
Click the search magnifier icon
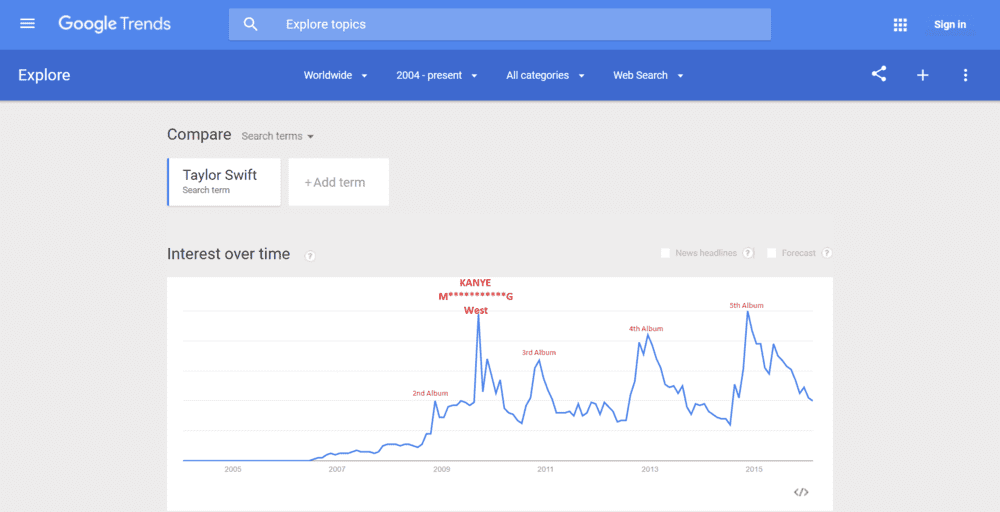251,24
